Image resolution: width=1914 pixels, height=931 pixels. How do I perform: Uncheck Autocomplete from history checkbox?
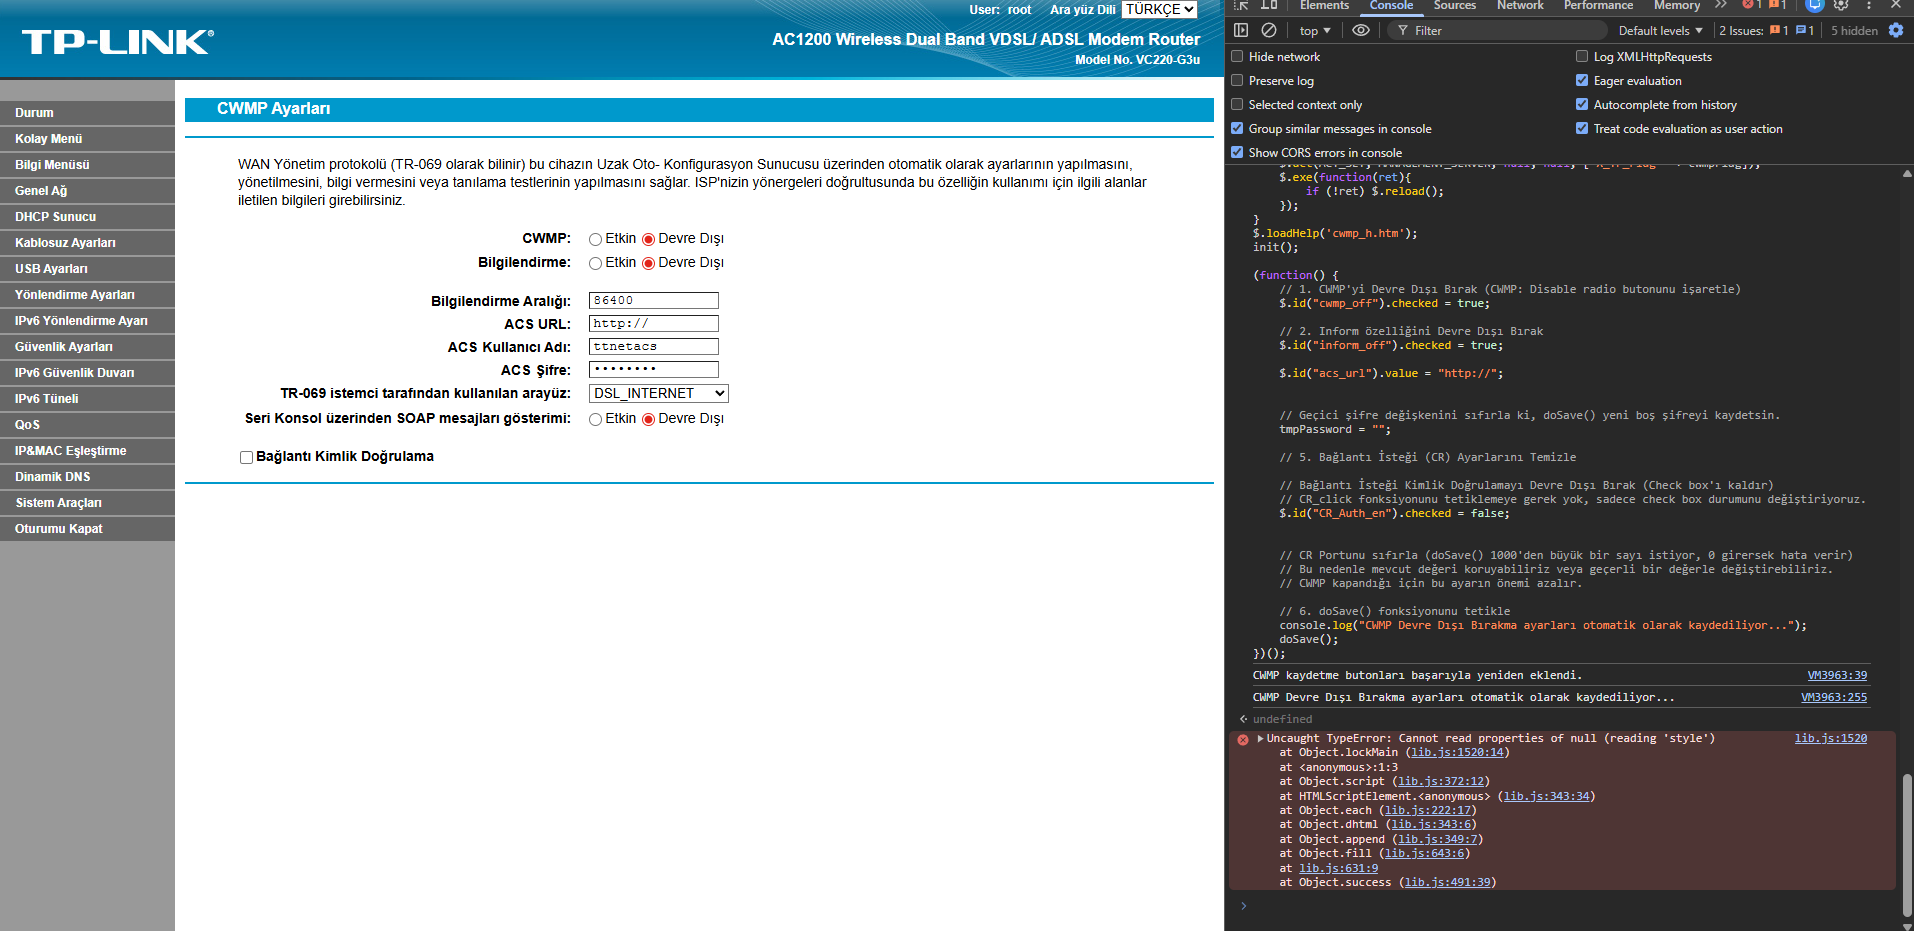(x=1582, y=105)
